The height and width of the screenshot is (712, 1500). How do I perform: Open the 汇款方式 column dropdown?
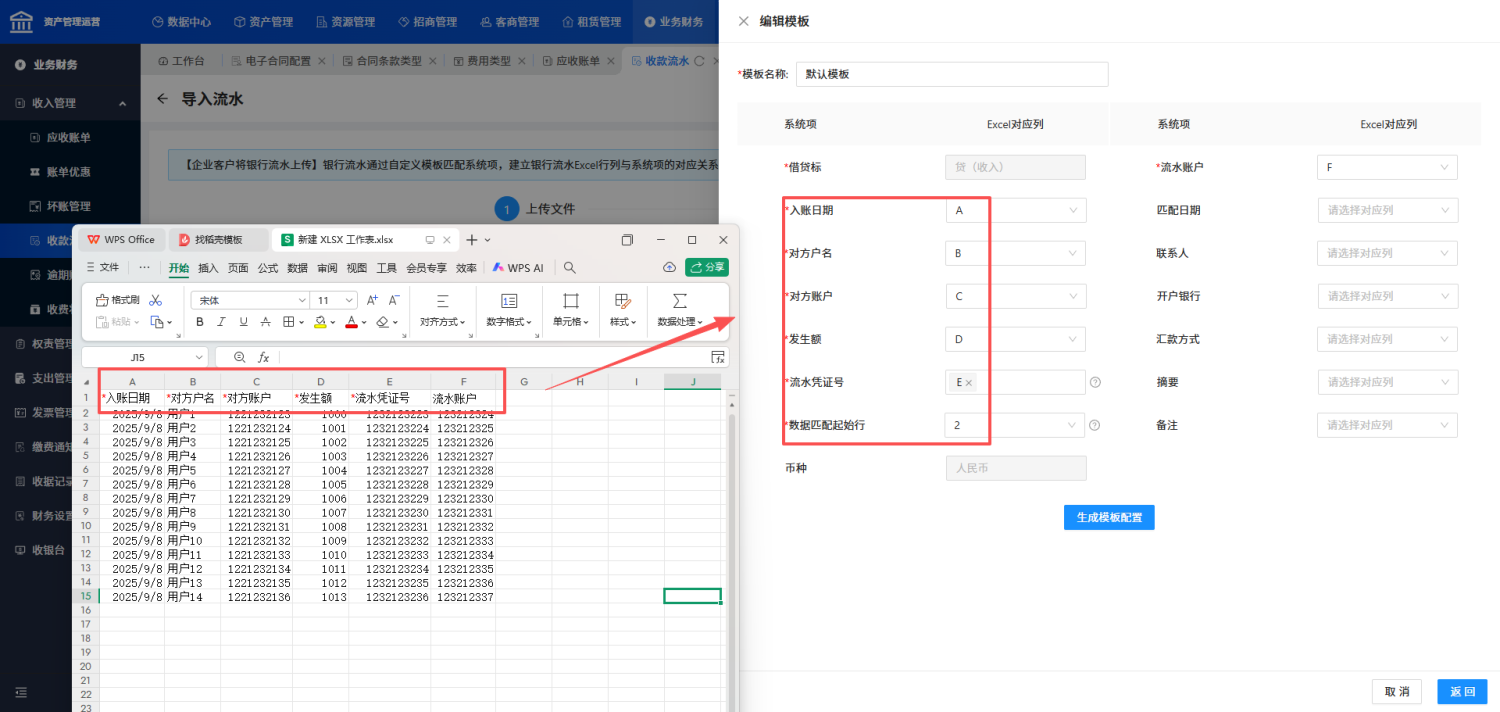click(x=1387, y=339)
